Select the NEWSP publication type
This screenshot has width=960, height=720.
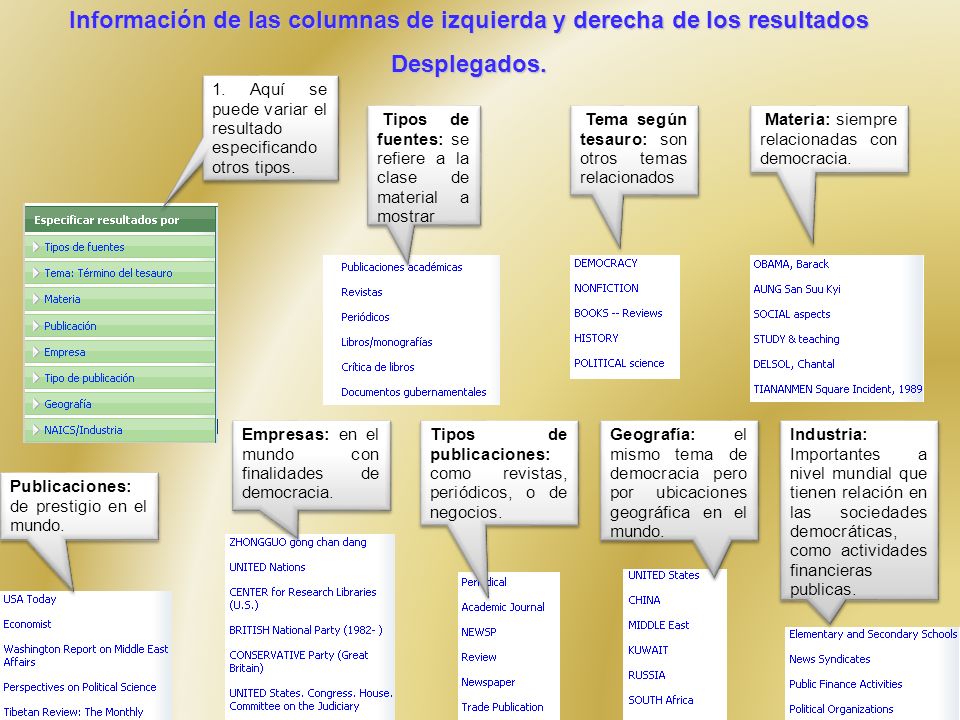tap(479, 632)
